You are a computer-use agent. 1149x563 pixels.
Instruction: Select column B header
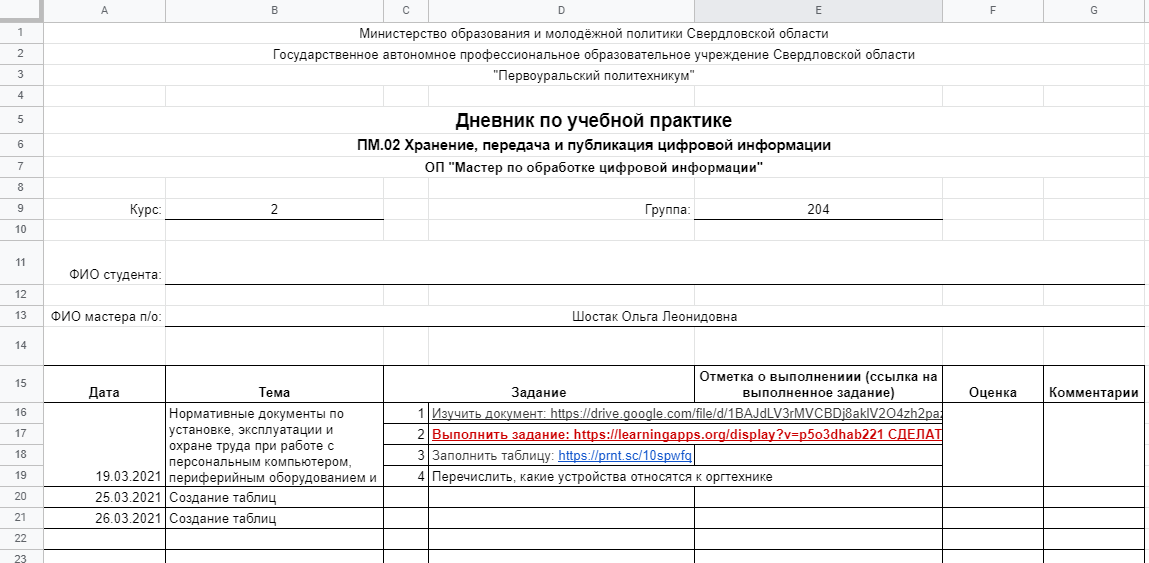275,10
